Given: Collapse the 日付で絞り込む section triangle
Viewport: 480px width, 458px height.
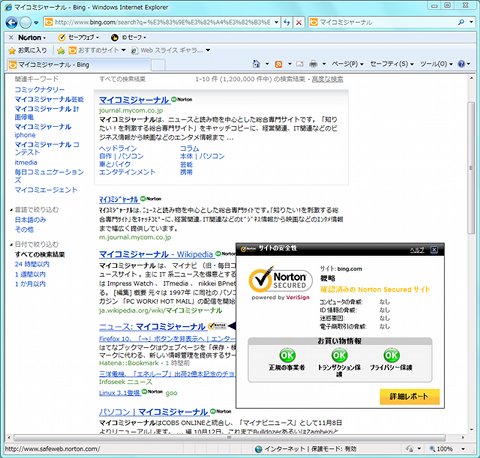Looking at the screenshot, I should click(11, 244).
